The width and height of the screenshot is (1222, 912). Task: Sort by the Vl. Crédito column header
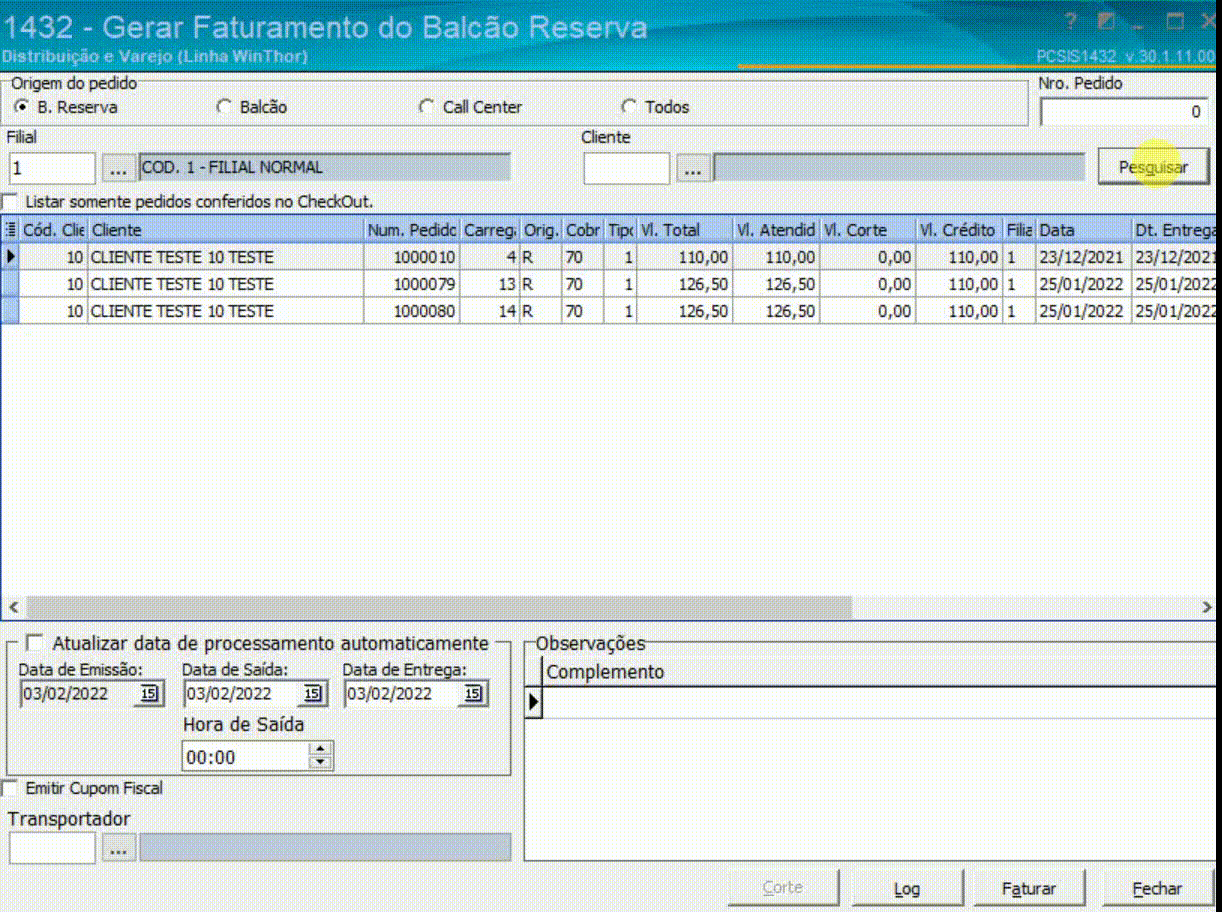(x=958, y=230)
